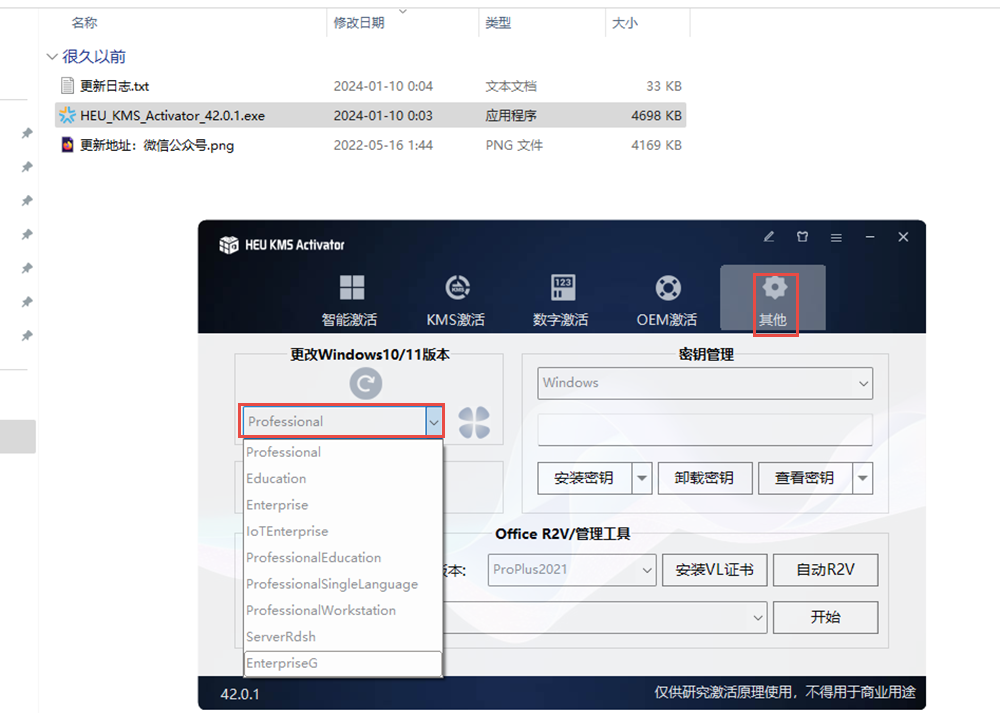Sort by 修改日期 column header
The image size is (1000, 713).
click(359, 23)
